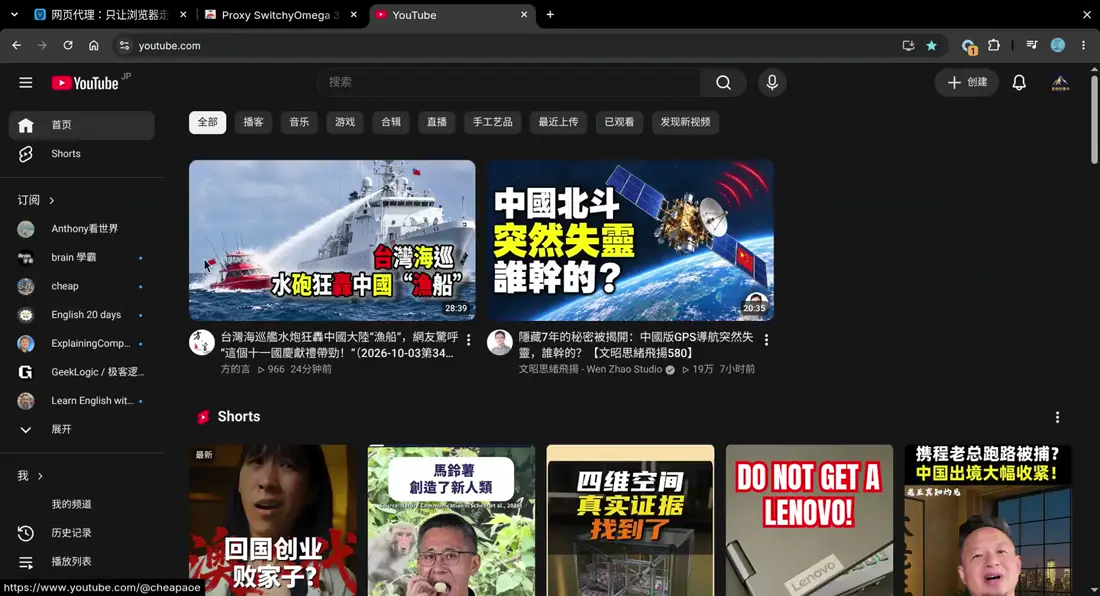Open brain 學霸 subscription
The height and width of the screenshot is (596, 1100).
pyautogui.click(x=82, y=257)
